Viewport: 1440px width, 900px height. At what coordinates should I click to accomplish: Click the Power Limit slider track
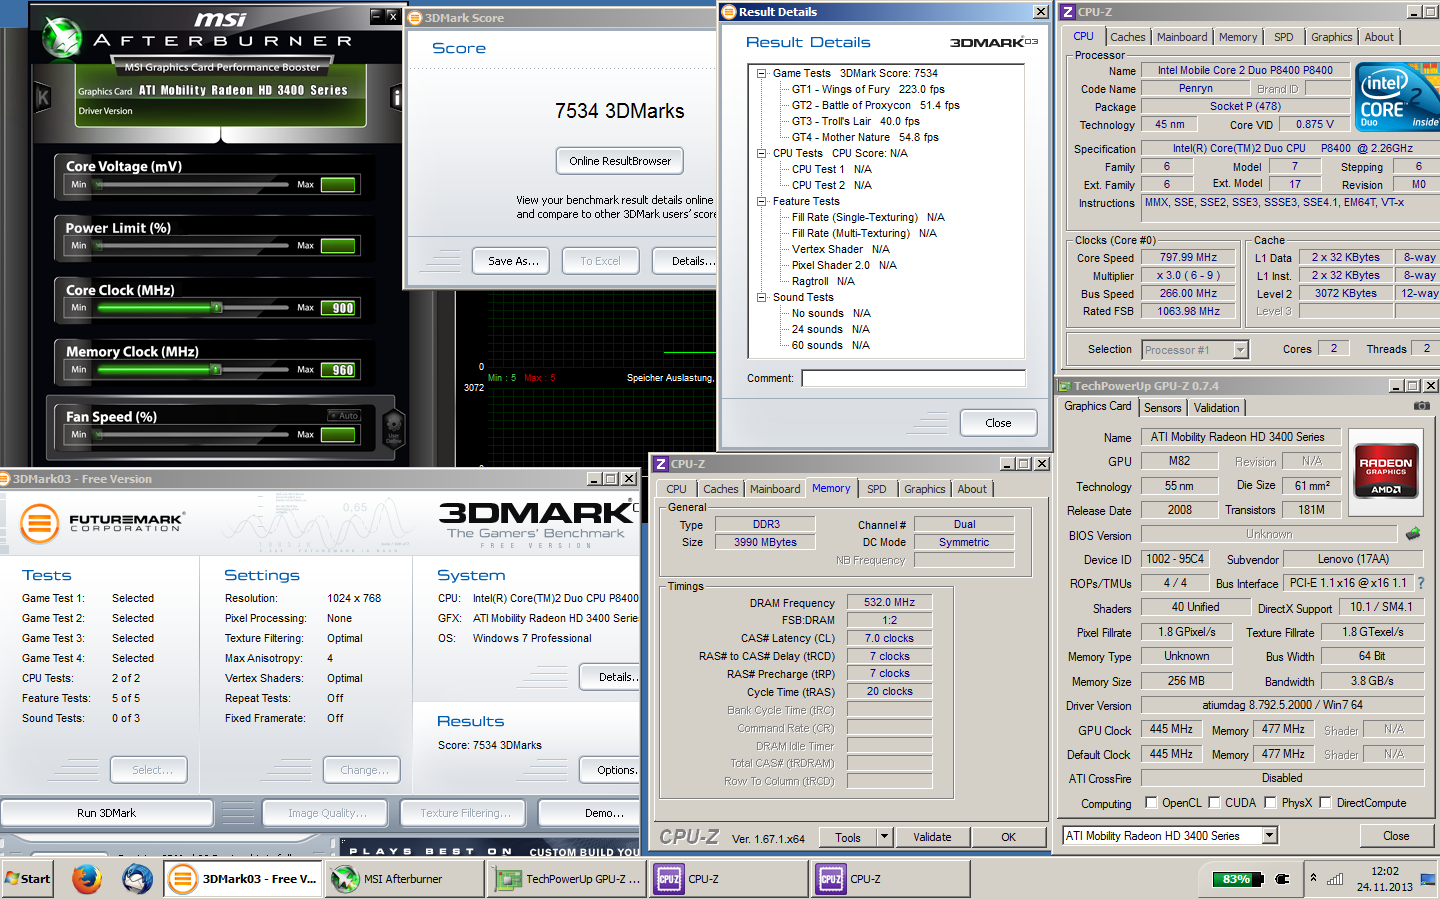point(192,245)
